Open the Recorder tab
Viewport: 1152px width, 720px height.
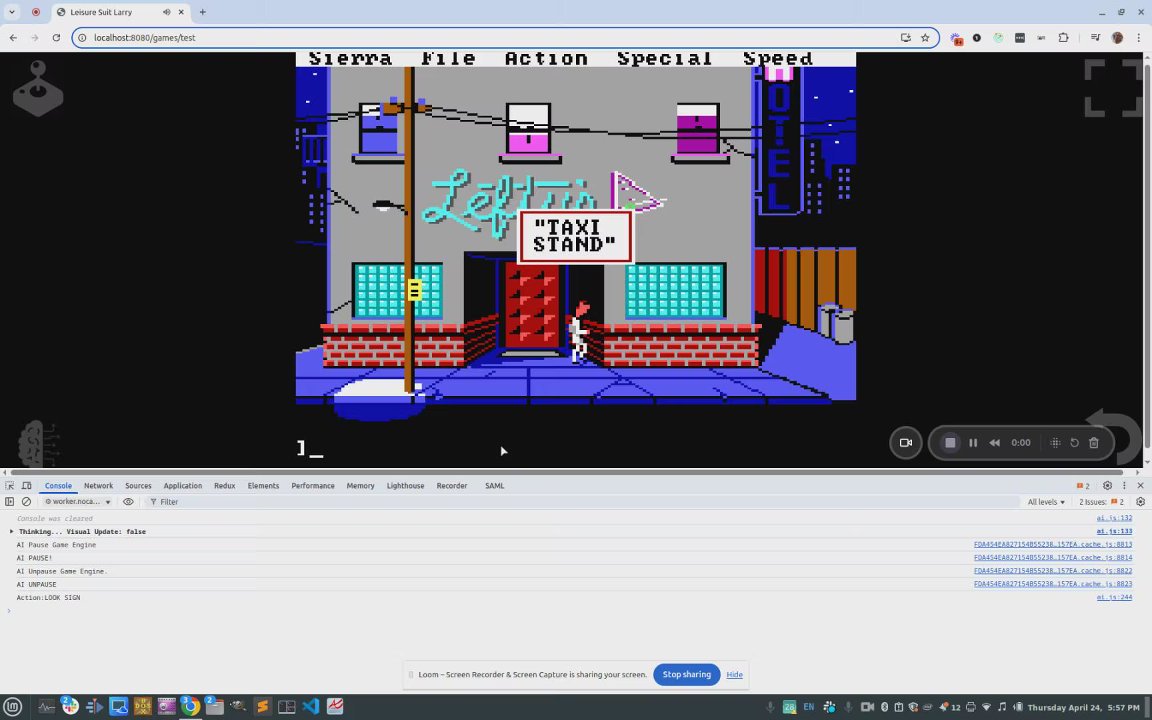(x=451, y=486)
